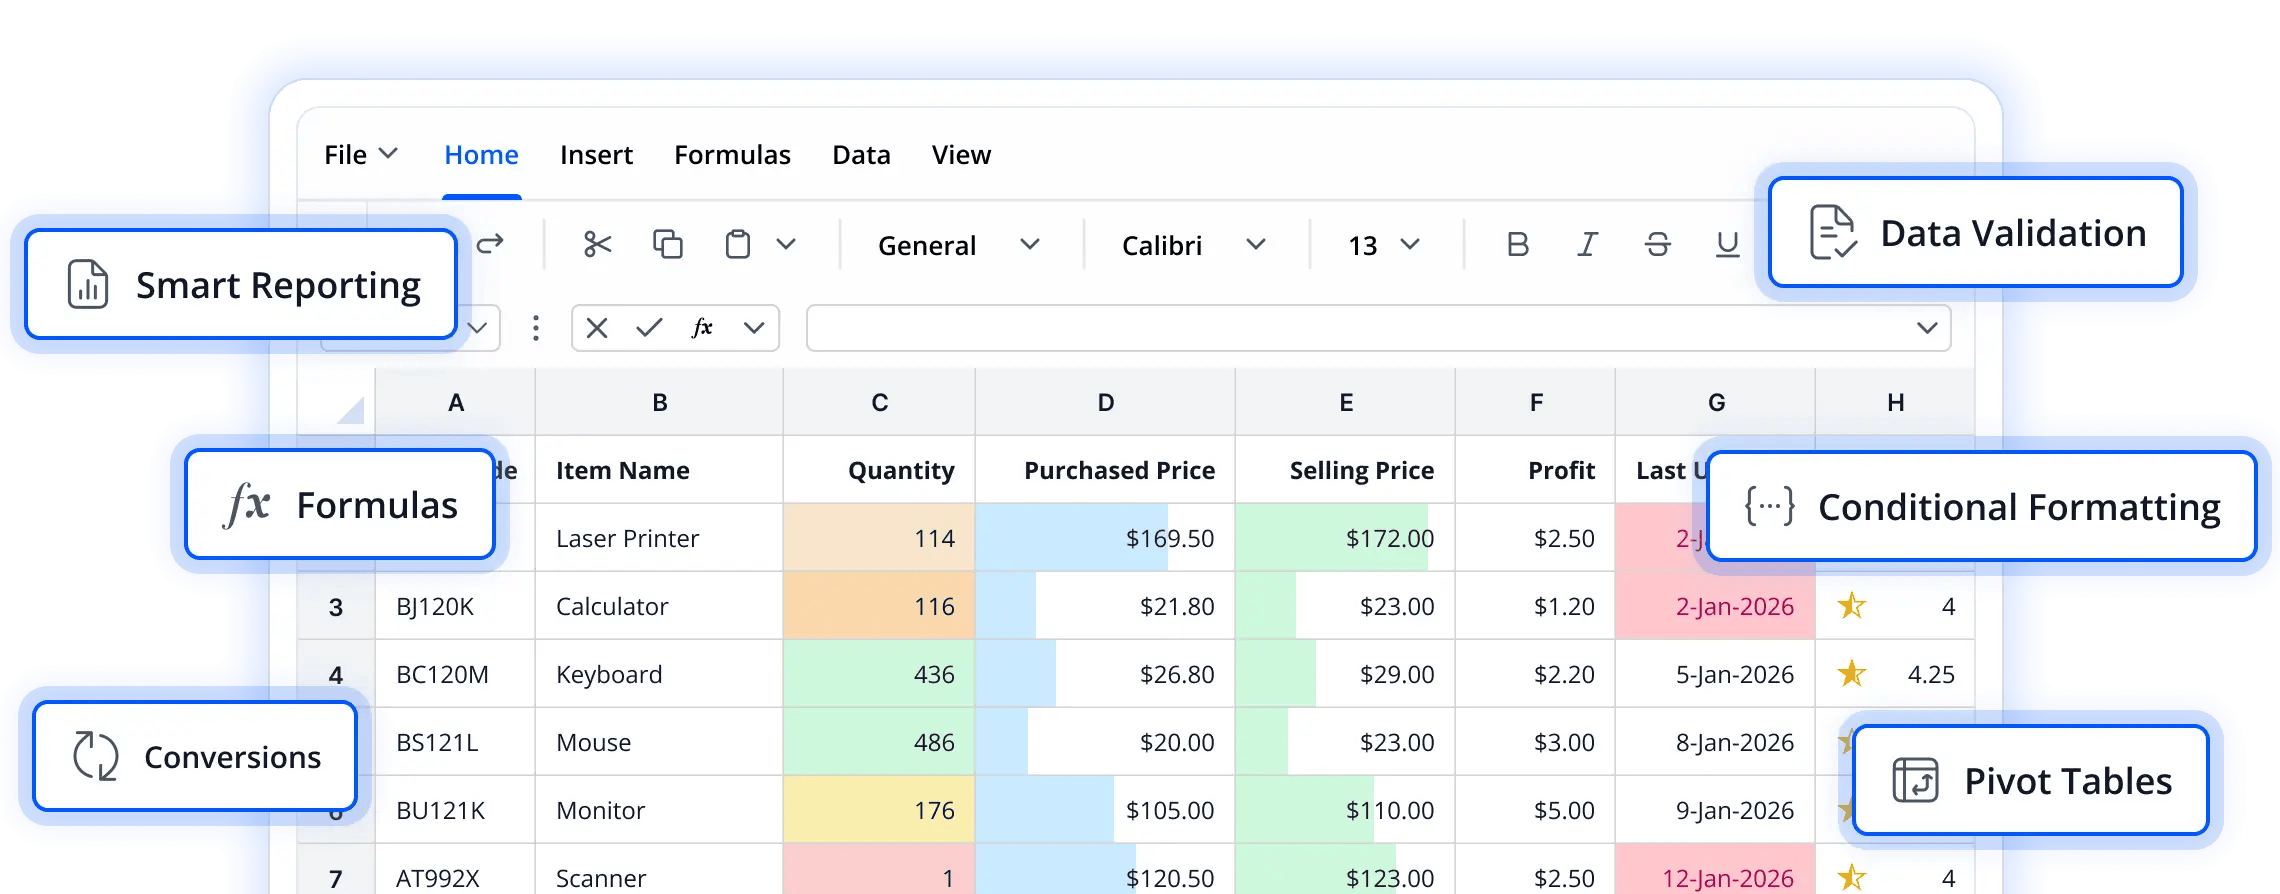Expand the font size 13 dropdown
The height and width of the screenshot is (894, 2280).
[x=1384, y=245]
